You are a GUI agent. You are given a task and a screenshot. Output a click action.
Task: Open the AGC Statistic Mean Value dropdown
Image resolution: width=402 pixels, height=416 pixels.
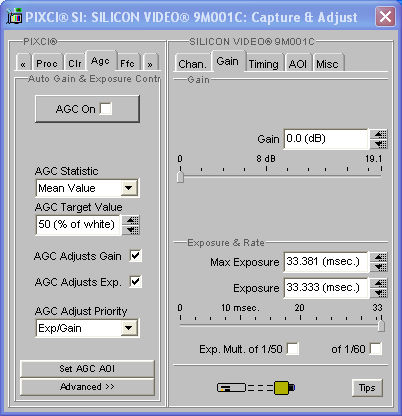(x=129, y=188)
